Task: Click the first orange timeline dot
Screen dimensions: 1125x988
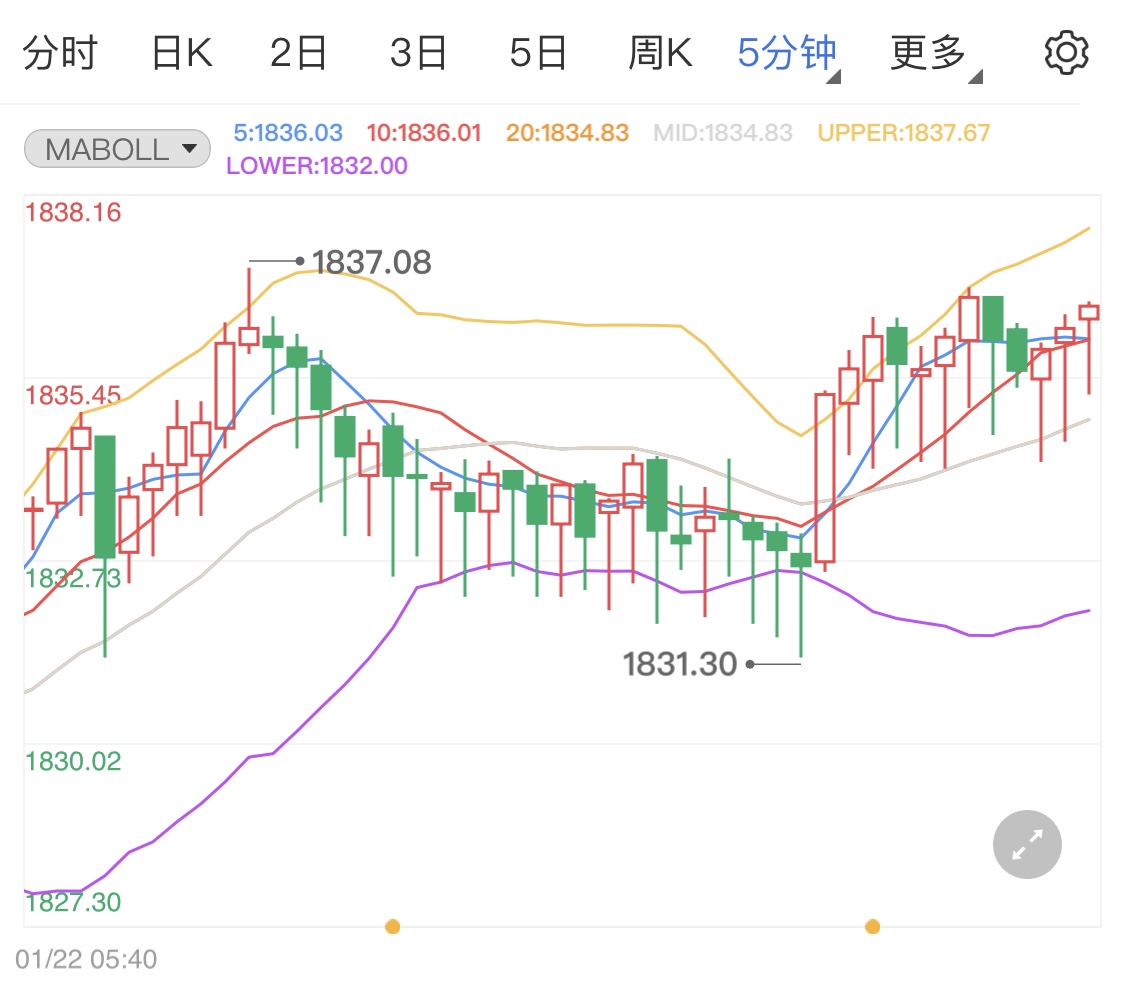Action: click(x=392, y=926)
